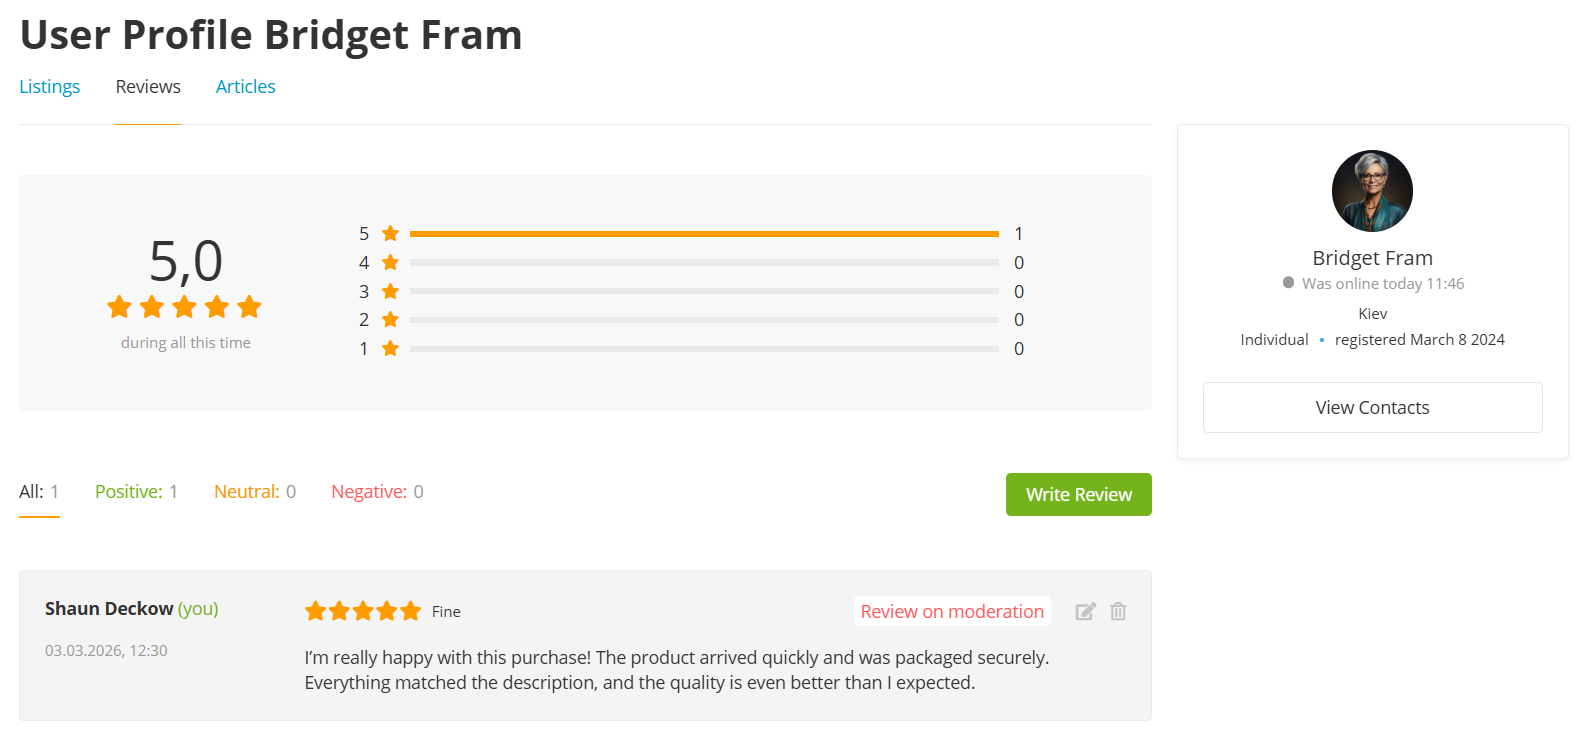
Task: Click the View Contacts button
Action: click(1372, 407)
